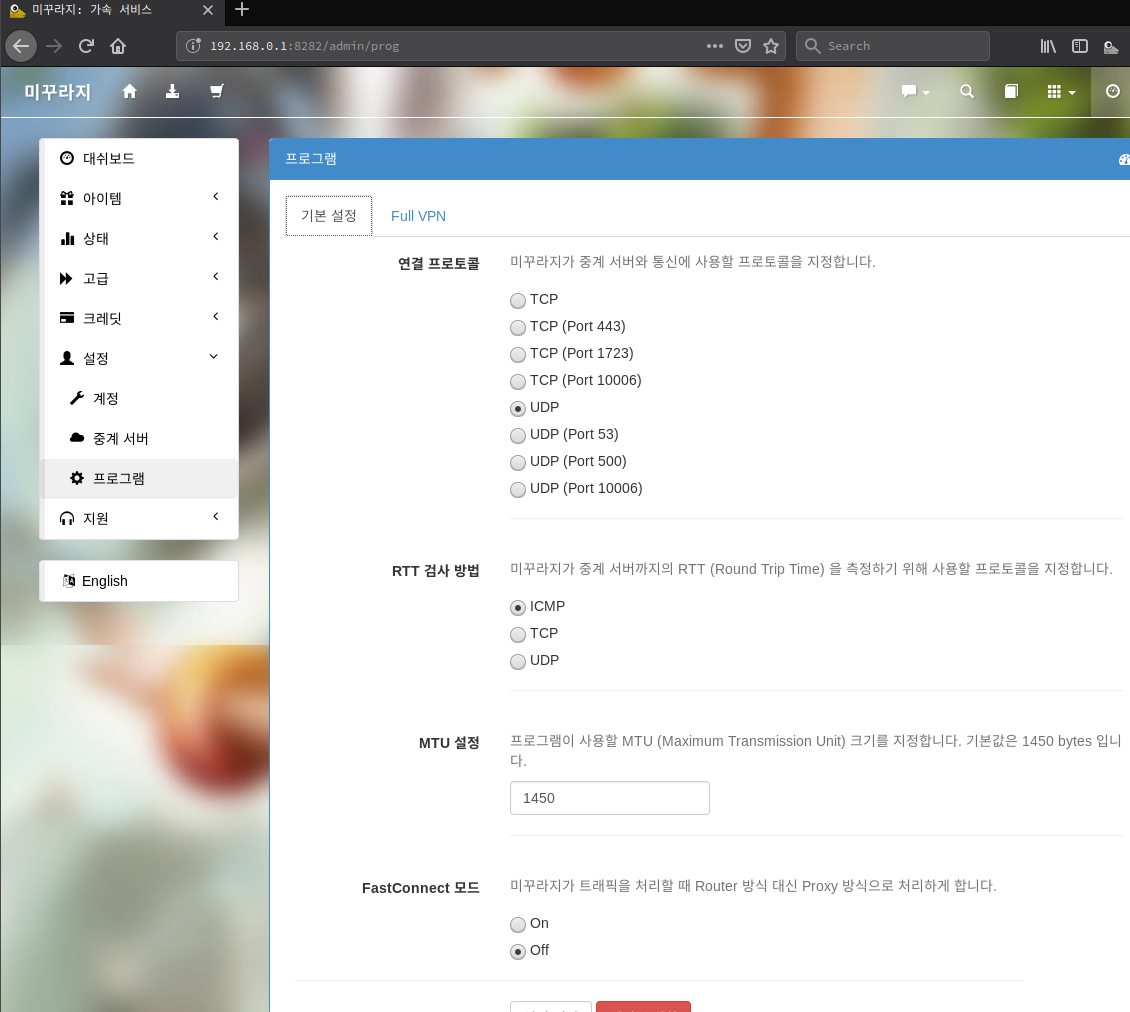Expand the 아이템 sidebar menu
This screenshot has height=1012, width=1130.
[x=139, y=198]
